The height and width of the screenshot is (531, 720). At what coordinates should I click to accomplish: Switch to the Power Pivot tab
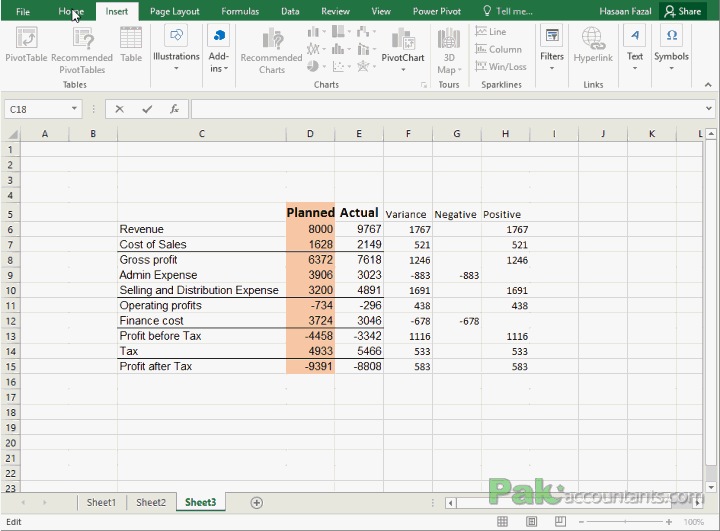(x=436, y=11)
